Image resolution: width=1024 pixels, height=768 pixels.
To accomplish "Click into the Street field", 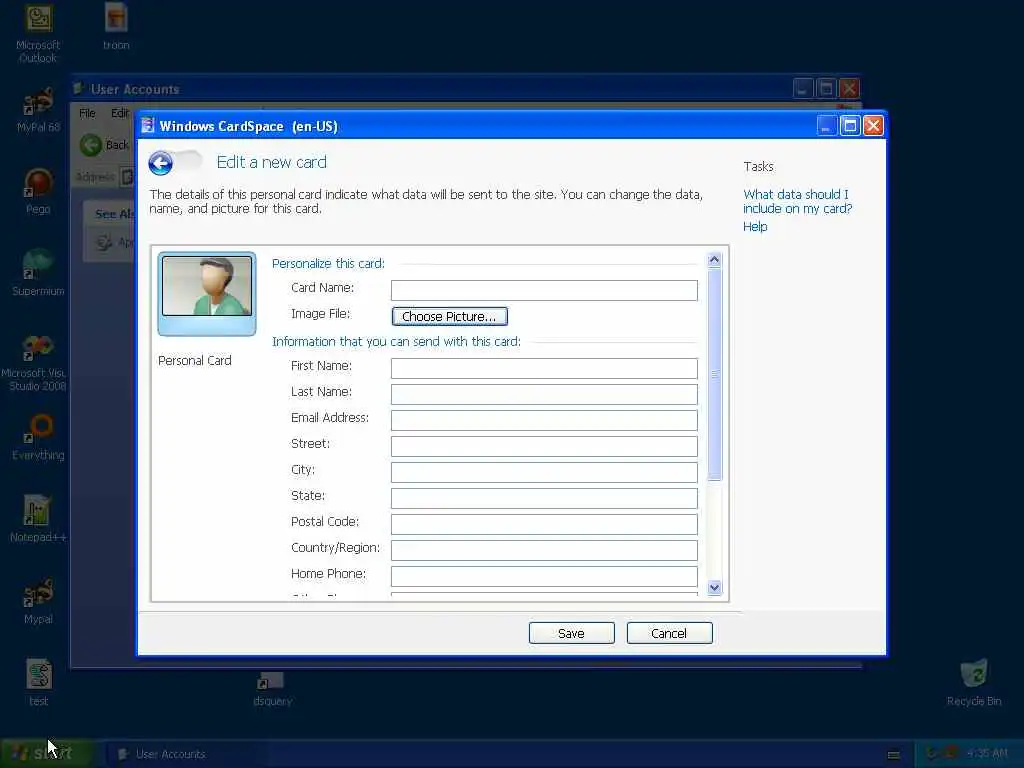I will pyautogui.click(x=544, y=447).
